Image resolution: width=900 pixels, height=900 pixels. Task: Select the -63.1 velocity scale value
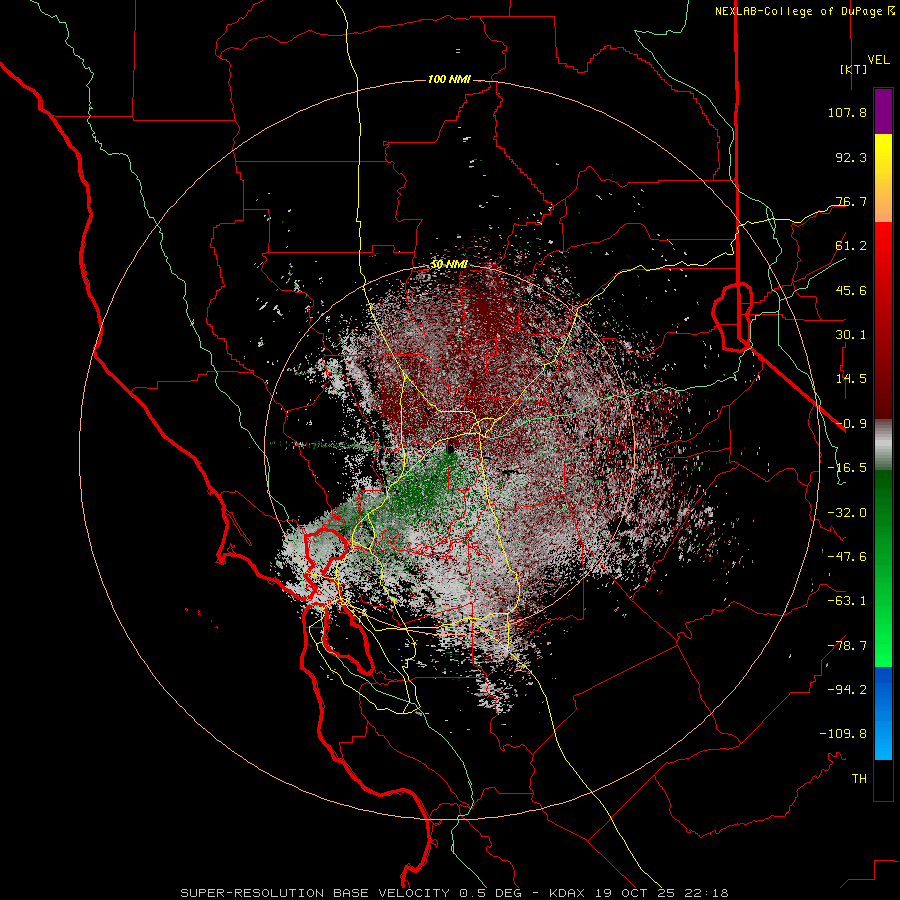[x=847, y=601]
